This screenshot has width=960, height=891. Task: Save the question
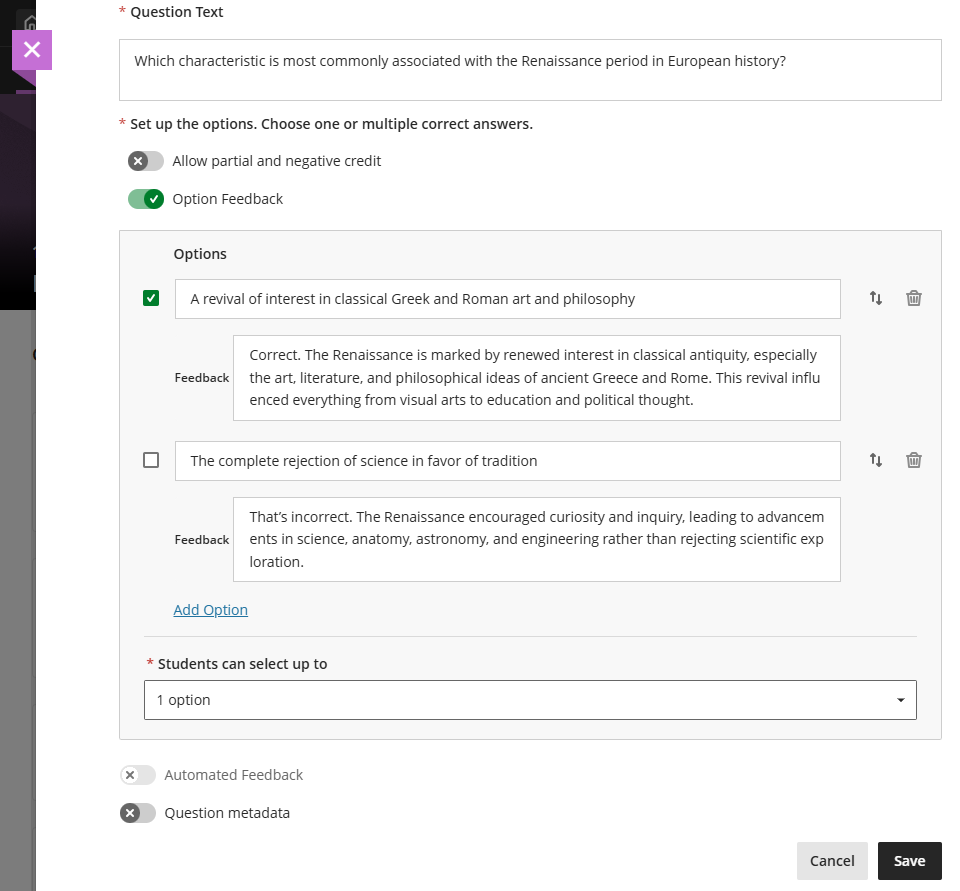pos(909,861)
